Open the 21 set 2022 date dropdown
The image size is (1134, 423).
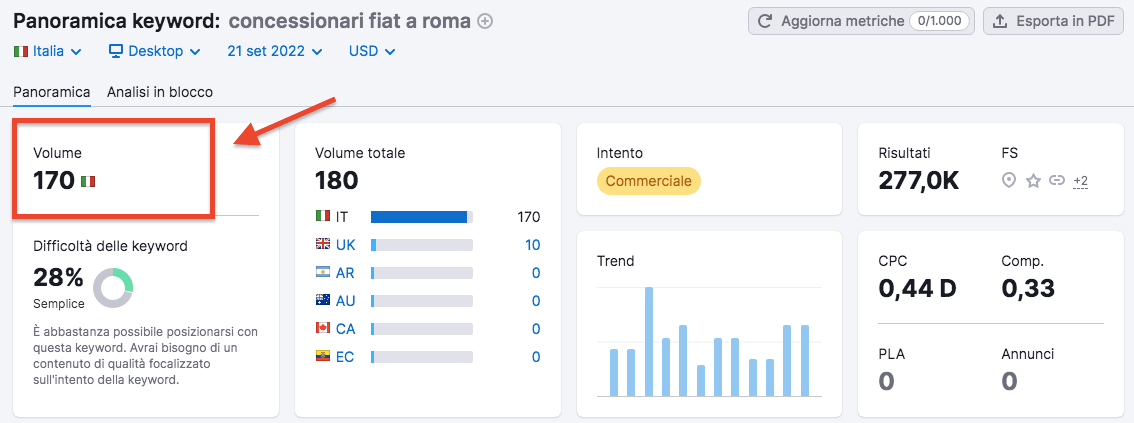point(275,51)
